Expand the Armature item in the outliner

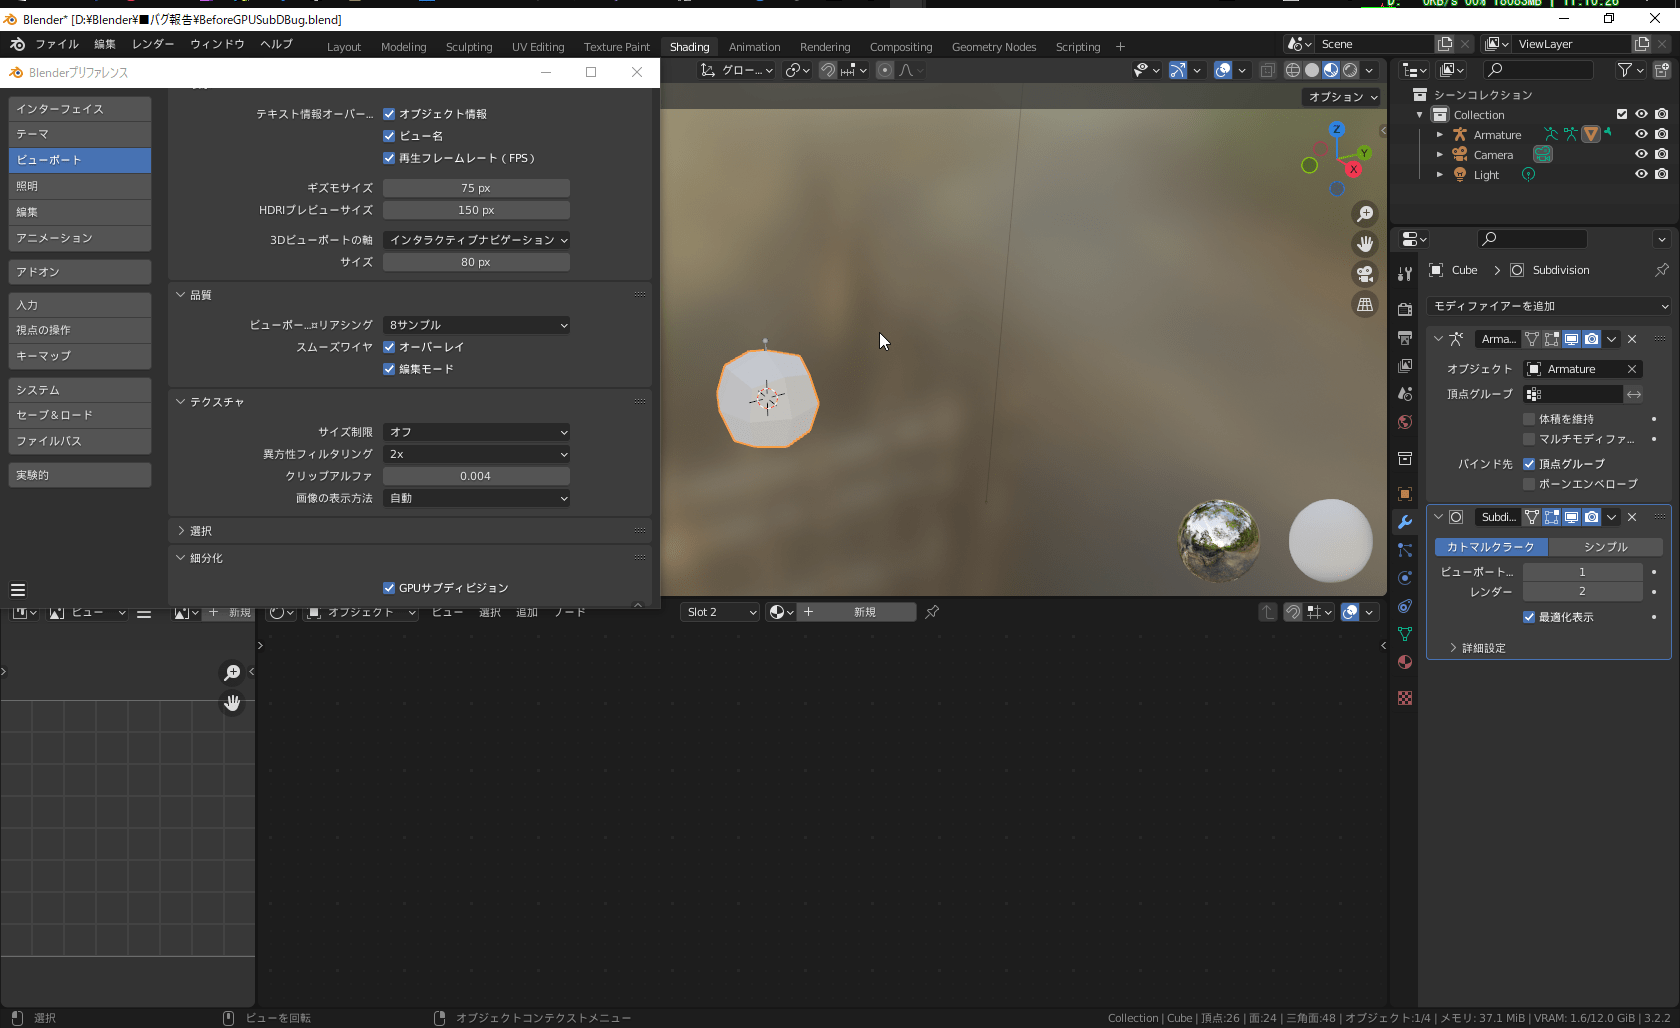tap(1440, 134)
